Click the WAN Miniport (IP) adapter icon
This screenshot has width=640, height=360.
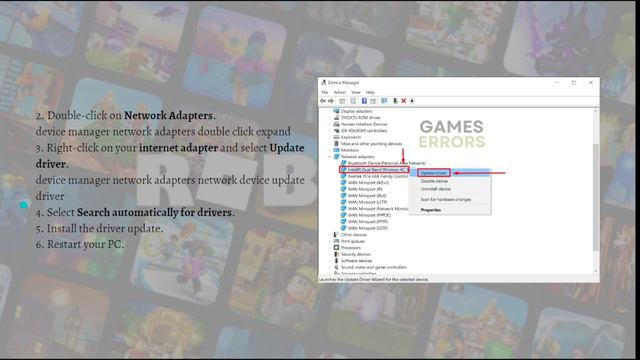click(x=343, y=189)
